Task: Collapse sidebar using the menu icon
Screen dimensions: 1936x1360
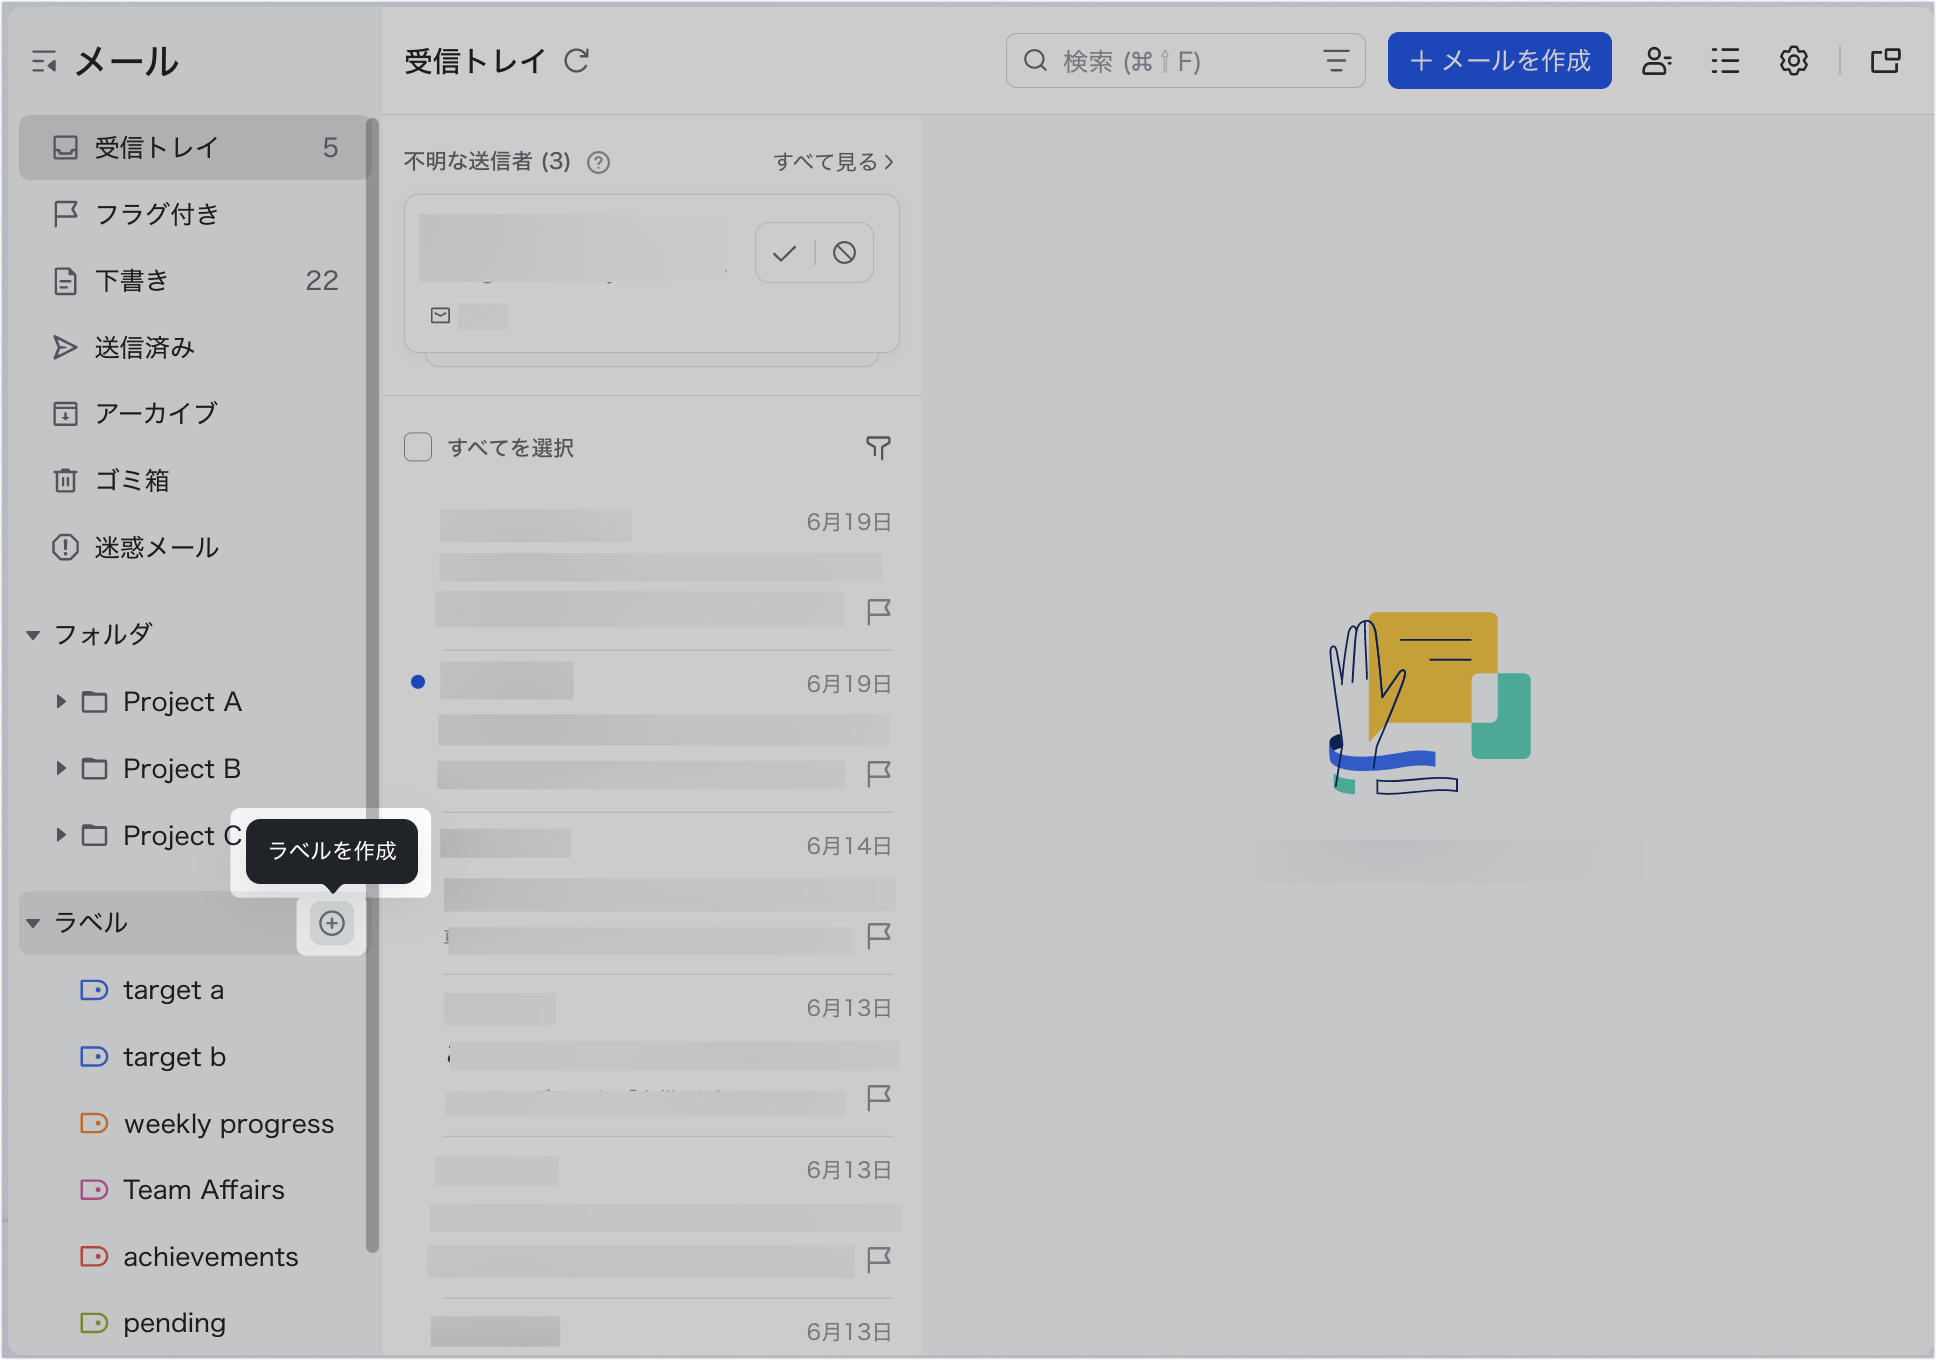Action: click(44, 62)
